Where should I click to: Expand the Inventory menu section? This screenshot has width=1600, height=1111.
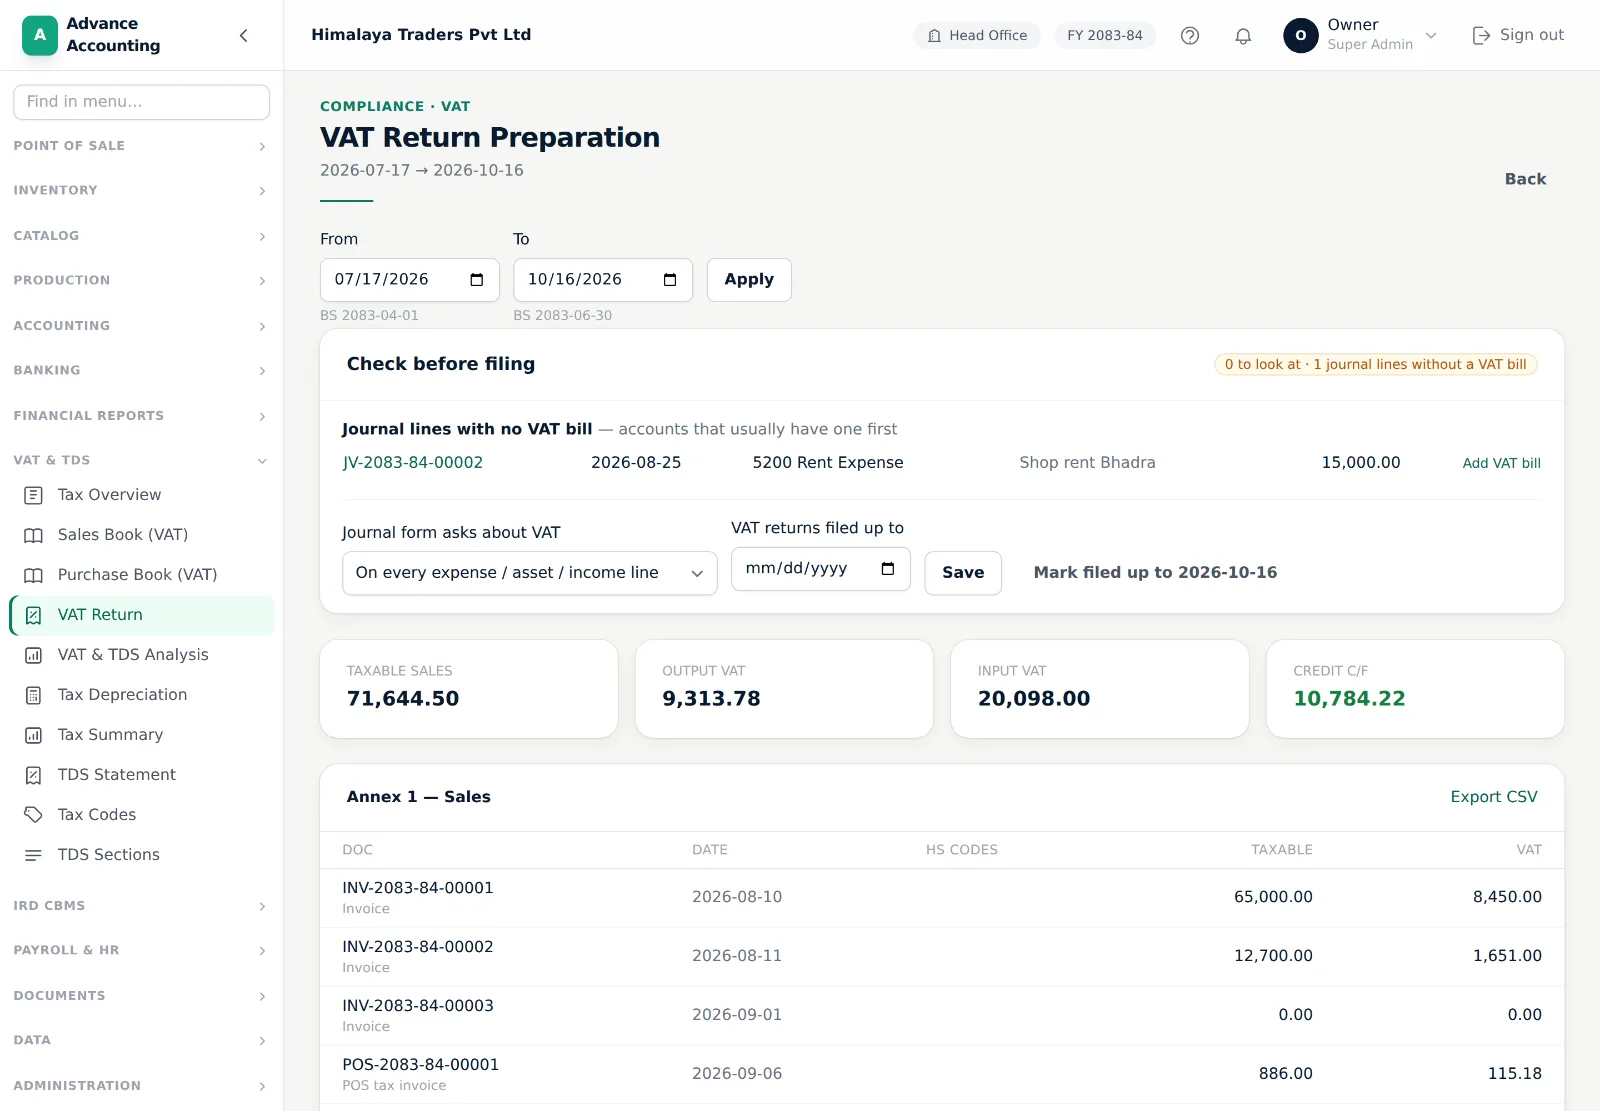[x=141, y=191]
